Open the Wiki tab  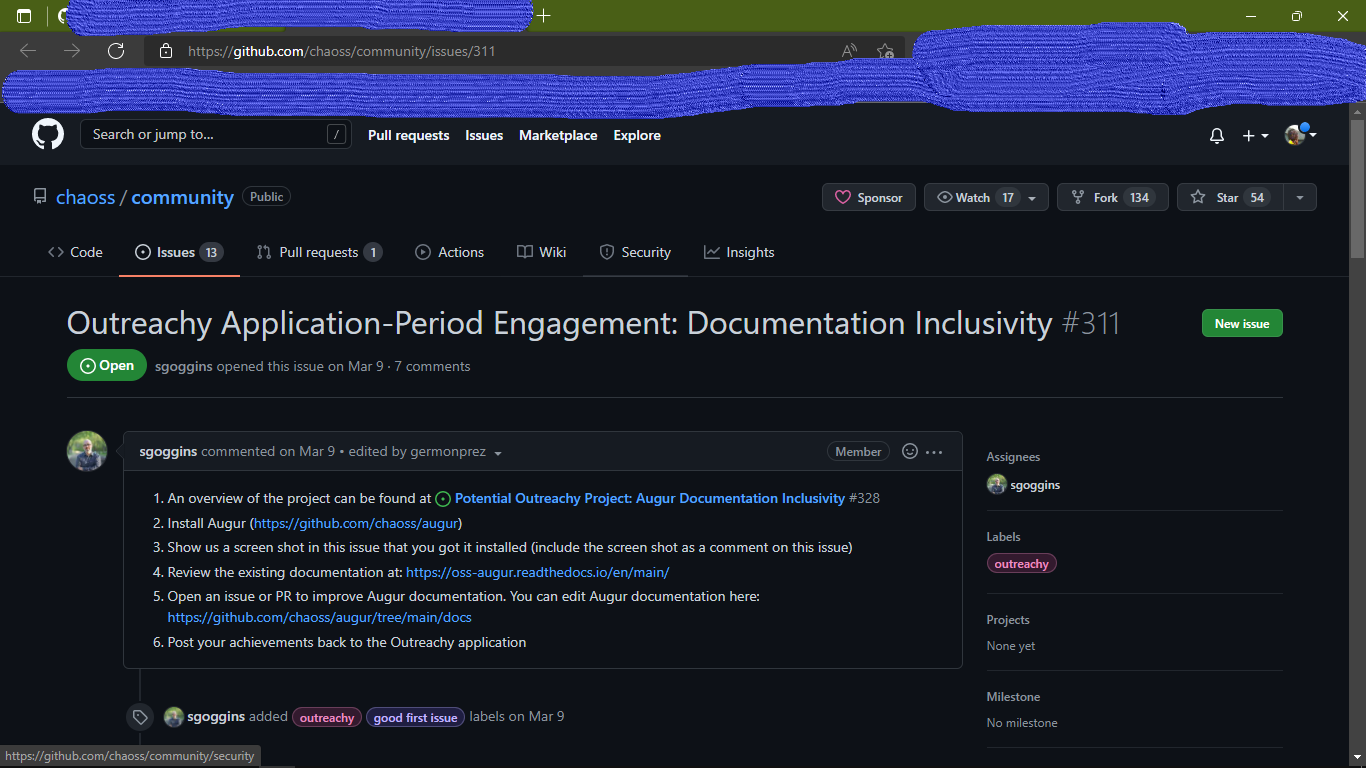pos(542,252)
